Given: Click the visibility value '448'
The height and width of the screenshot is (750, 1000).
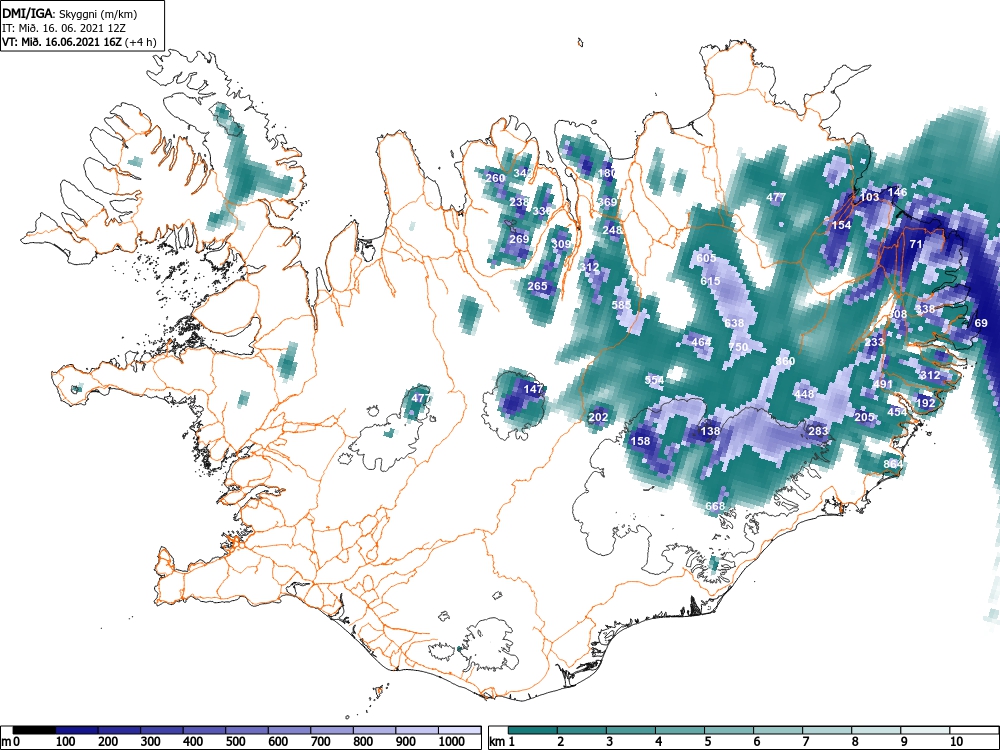Looking at the screenshot, I should click(804, 394).
